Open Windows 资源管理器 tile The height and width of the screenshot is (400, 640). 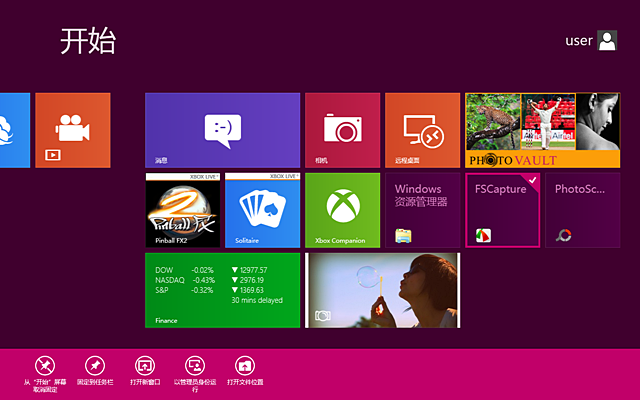coord(422,210)
